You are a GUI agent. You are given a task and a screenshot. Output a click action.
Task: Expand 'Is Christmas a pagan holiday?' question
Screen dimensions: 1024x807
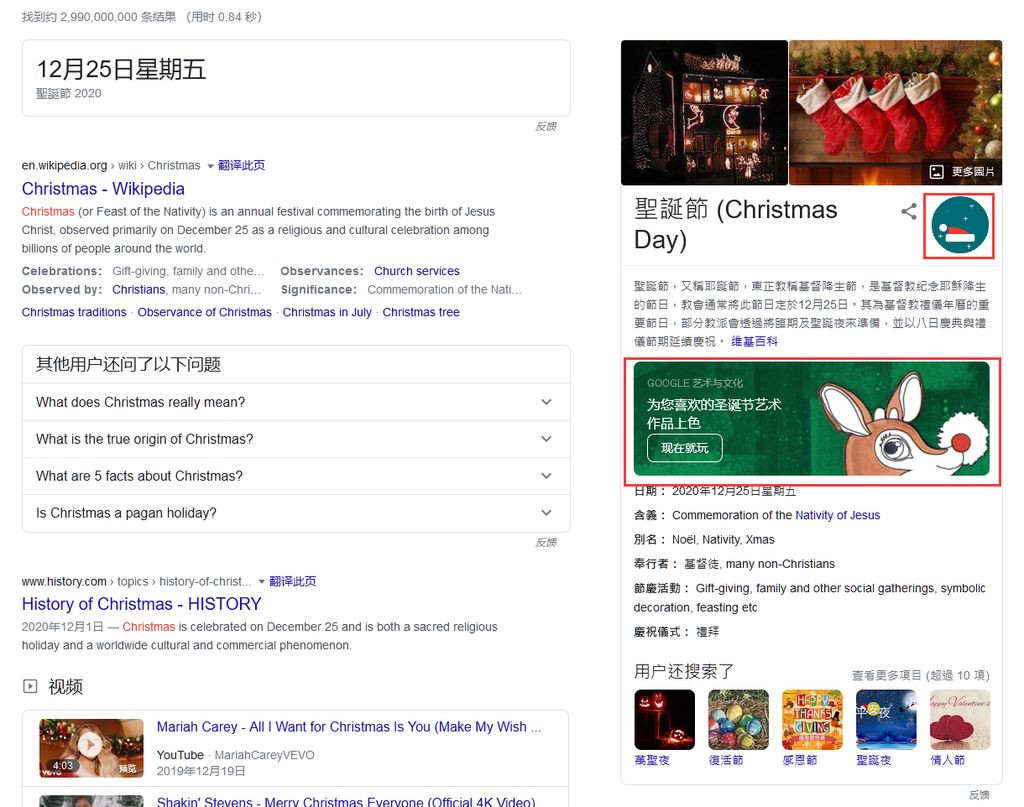coord(296,513)
